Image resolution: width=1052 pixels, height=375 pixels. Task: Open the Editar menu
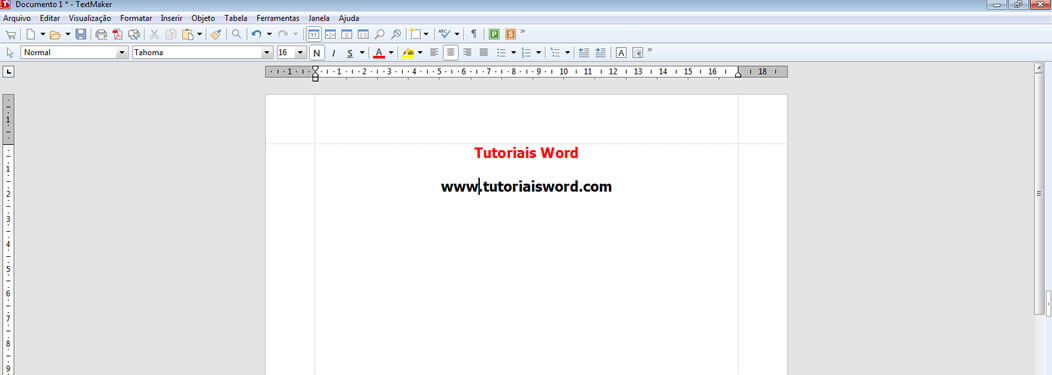[50, 18]
